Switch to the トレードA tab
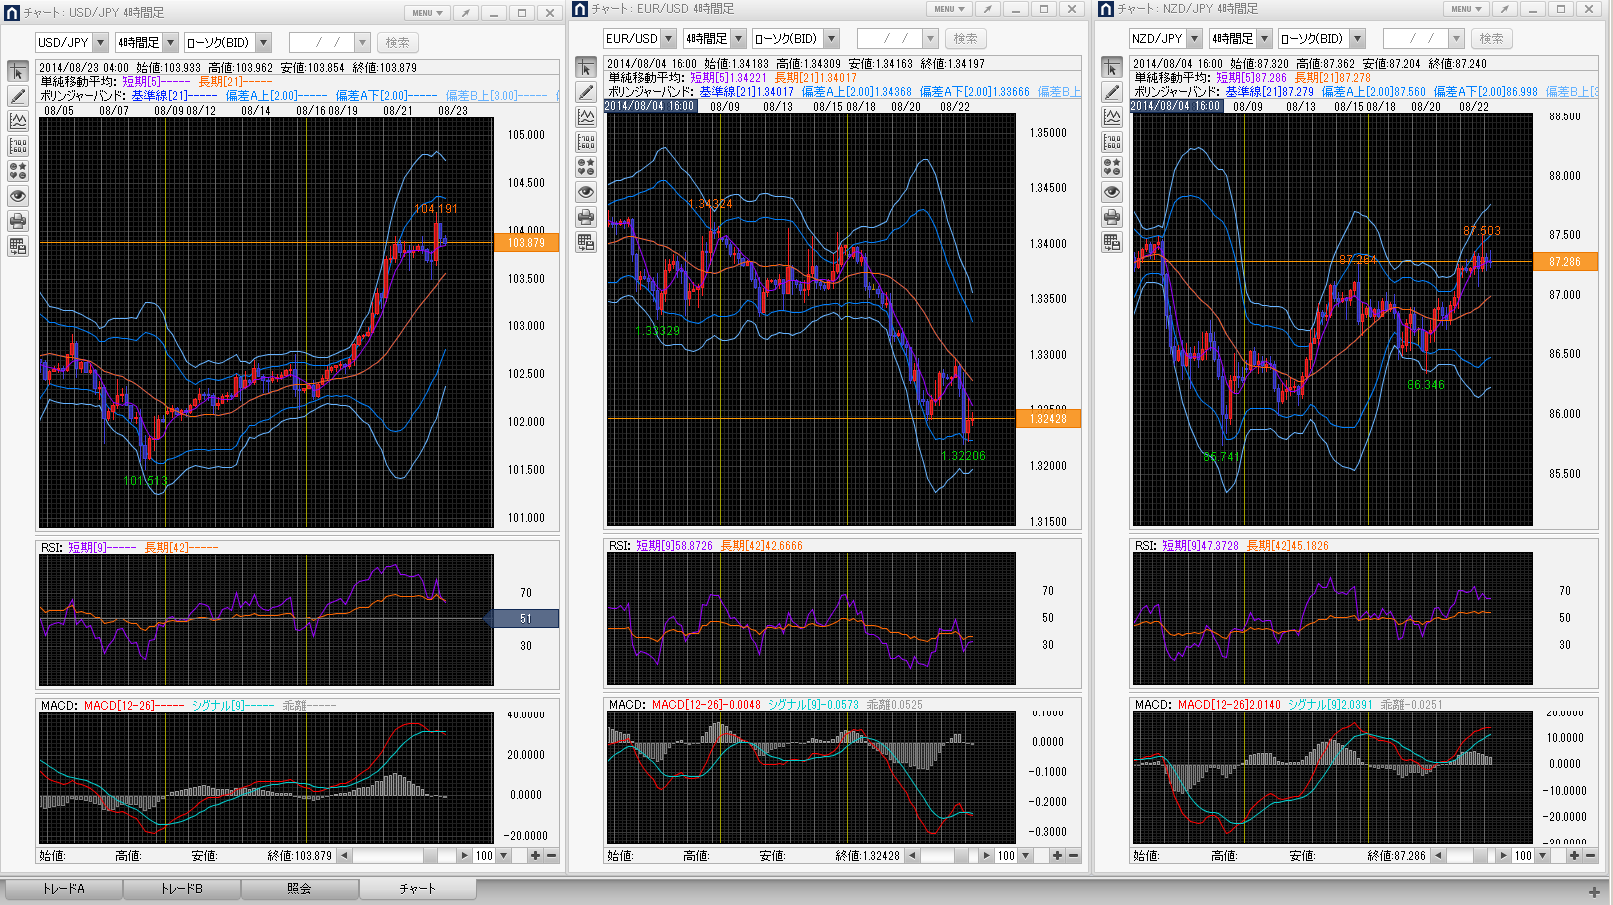 [x=64, y=889]
